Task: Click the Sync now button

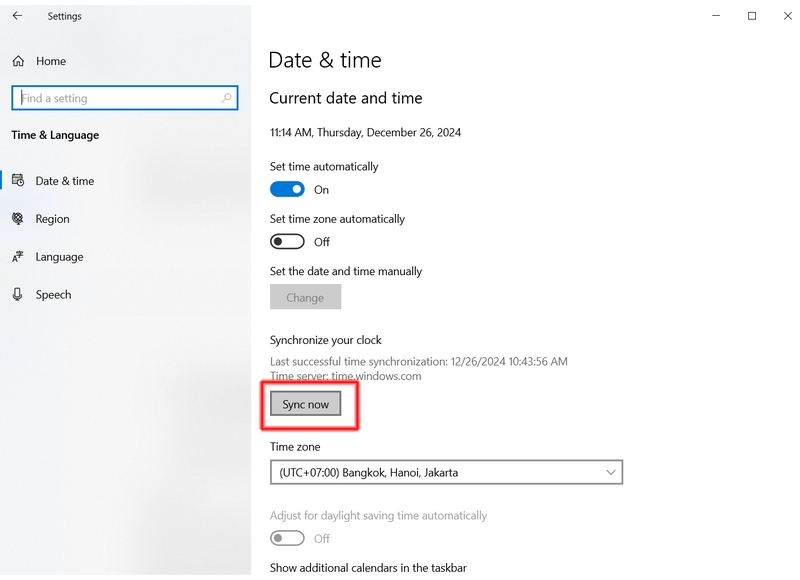Action: click(306, 404)
